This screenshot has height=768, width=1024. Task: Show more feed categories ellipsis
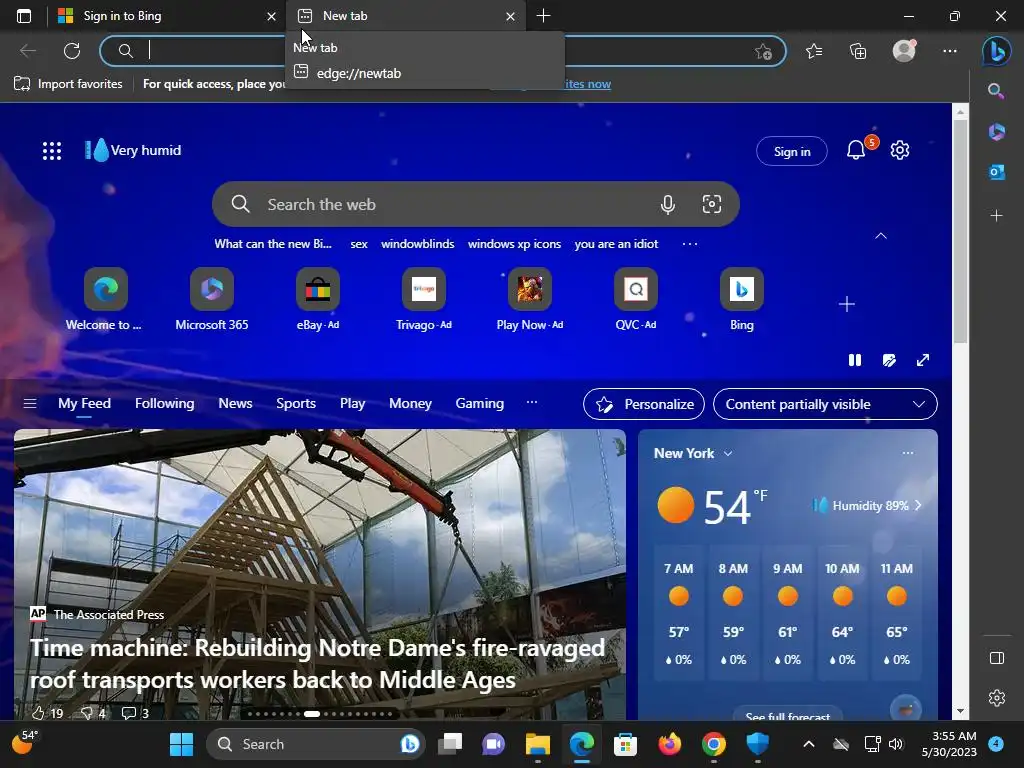[x=532, y=403]
